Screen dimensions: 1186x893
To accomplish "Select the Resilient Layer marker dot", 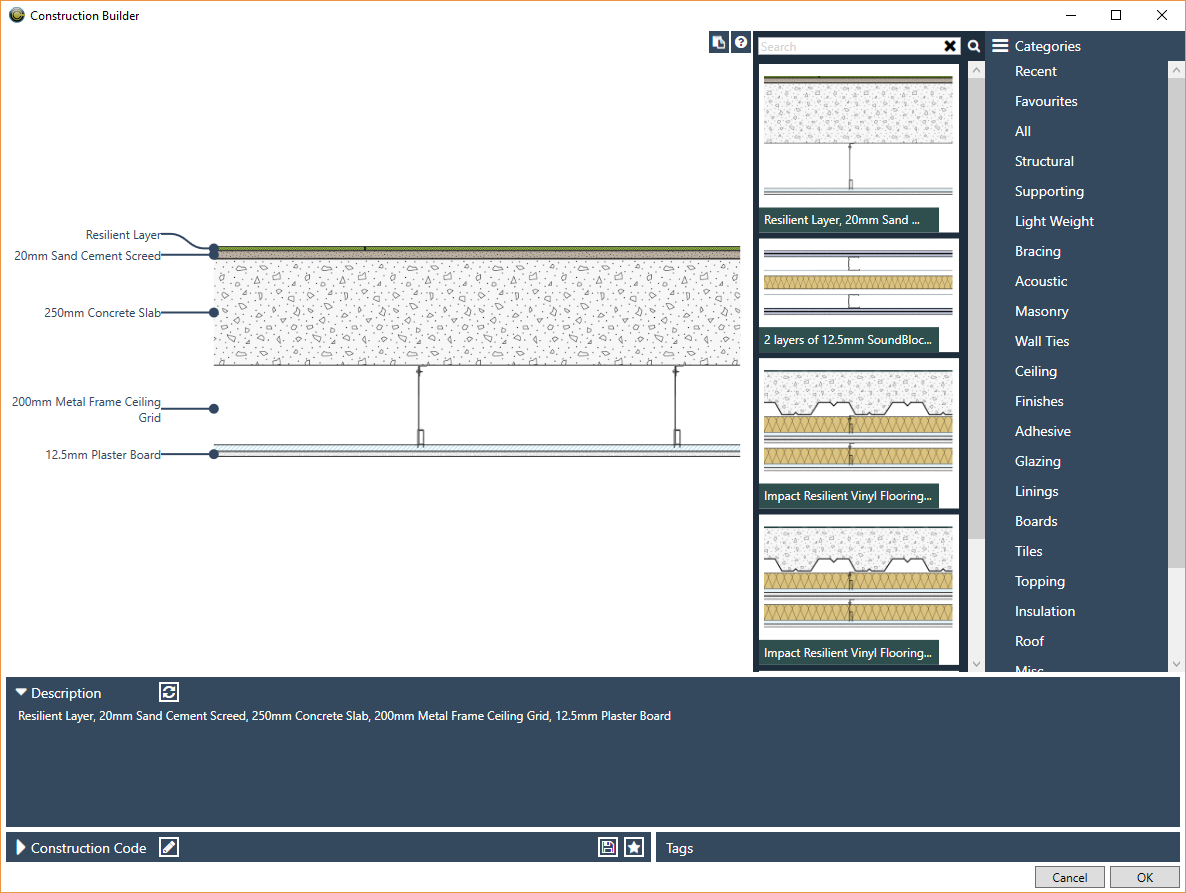I will (213, 249).
